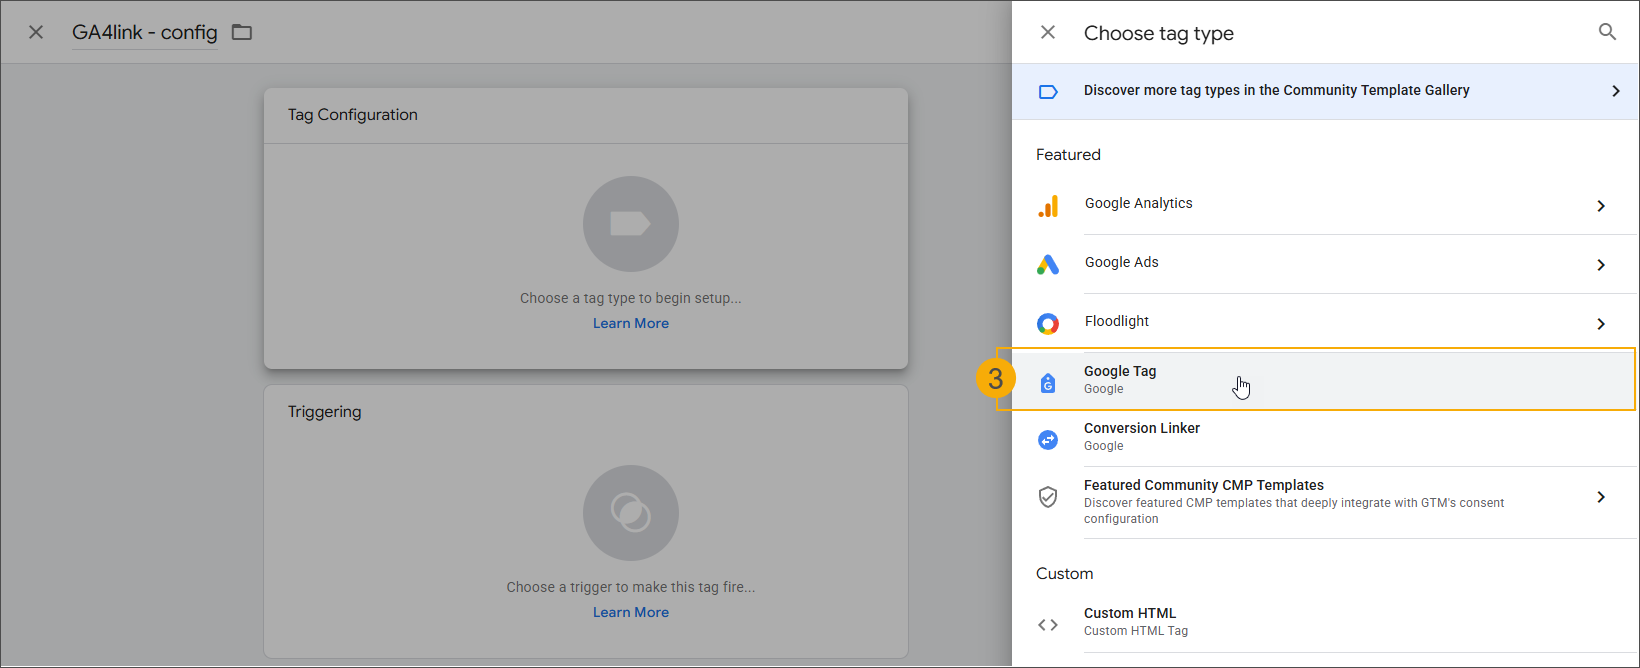Click the CMP Templates shield icon
Image resolution: width=1640 pixels, height=668 pixels.
(1048, 497)
